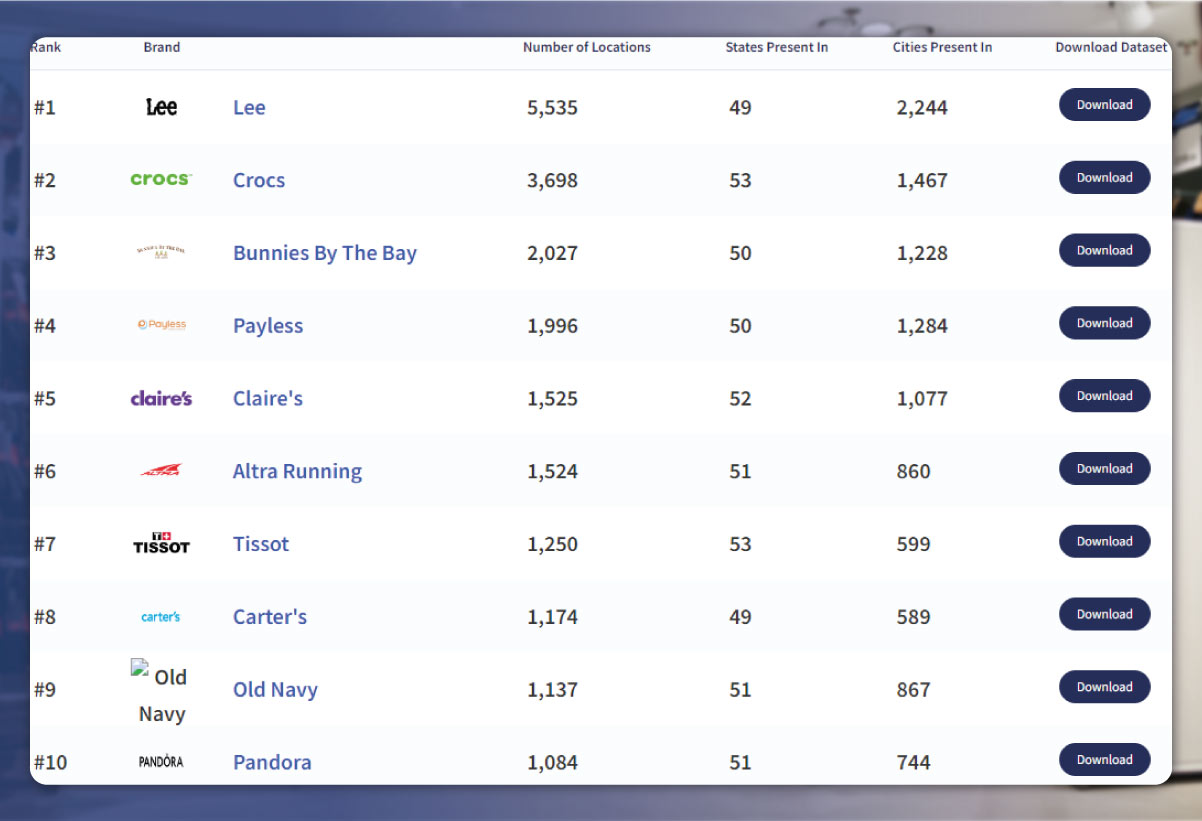Screen dimensions: 1202x821
Task: Download the Pandora dataset
Action: (1105, 760)
